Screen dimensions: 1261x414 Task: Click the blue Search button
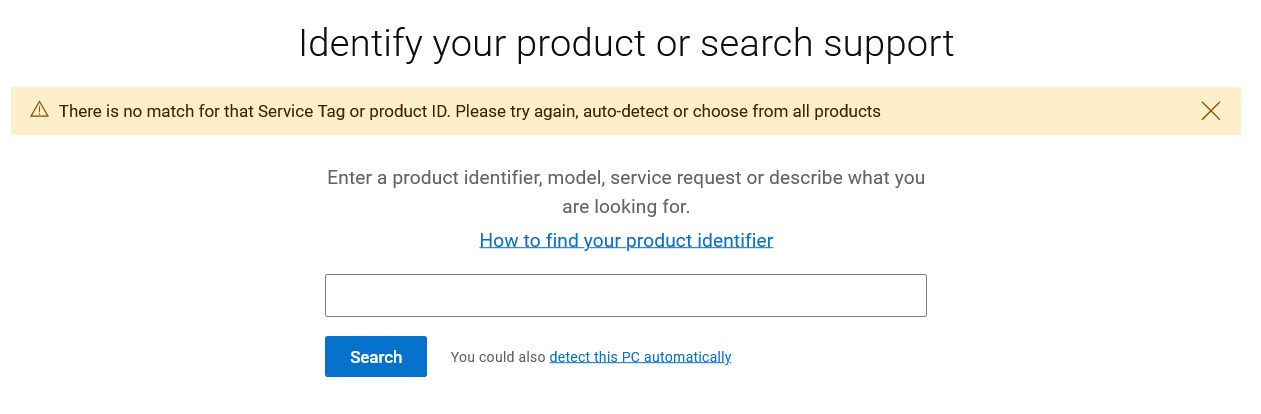[376, 357]
